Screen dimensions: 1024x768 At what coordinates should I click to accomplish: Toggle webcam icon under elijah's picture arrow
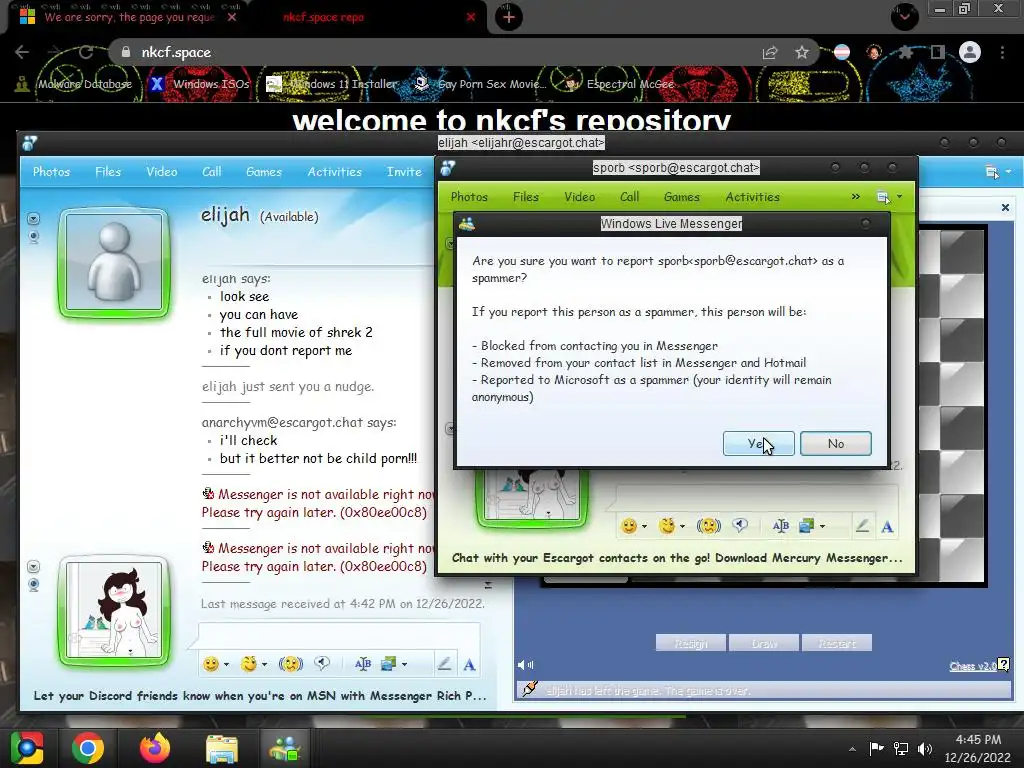pos(33,236)
